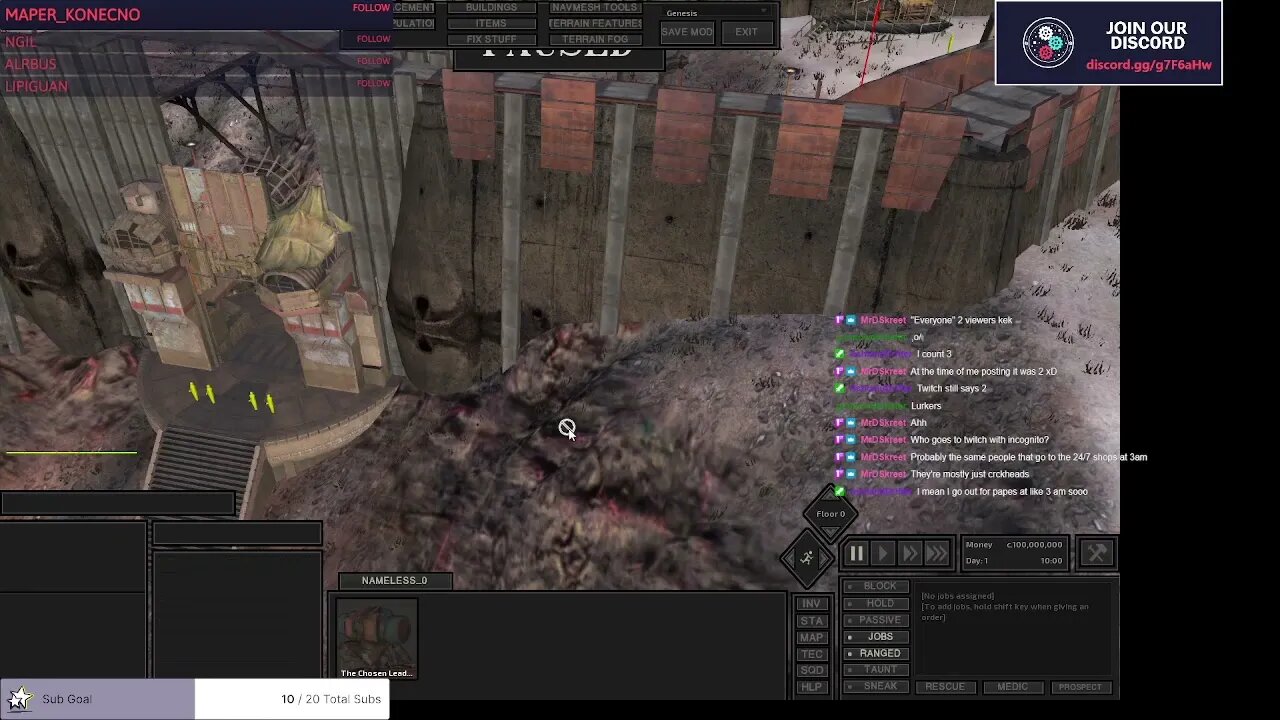Screen dimensions: 1280x720
Task: Toggle PASSIVE mode
Action: click(x=876, y=620)
